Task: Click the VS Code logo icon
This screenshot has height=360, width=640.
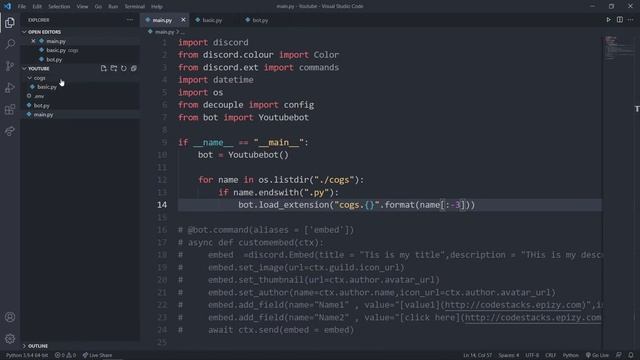Action: point(7,6)
